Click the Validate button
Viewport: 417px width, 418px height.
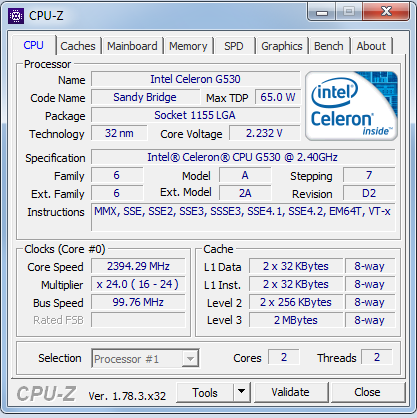click(x=291, y=392)
